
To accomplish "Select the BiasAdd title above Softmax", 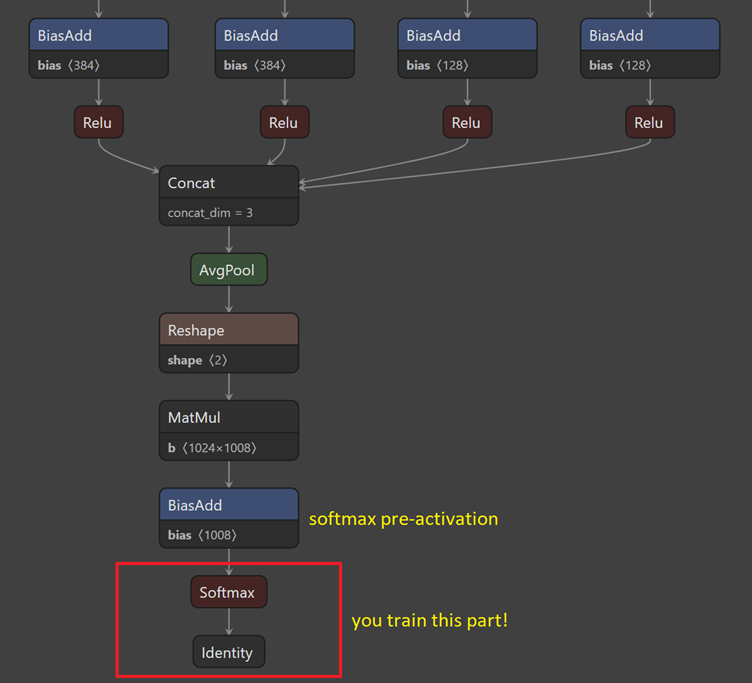I will click(228, 505).
